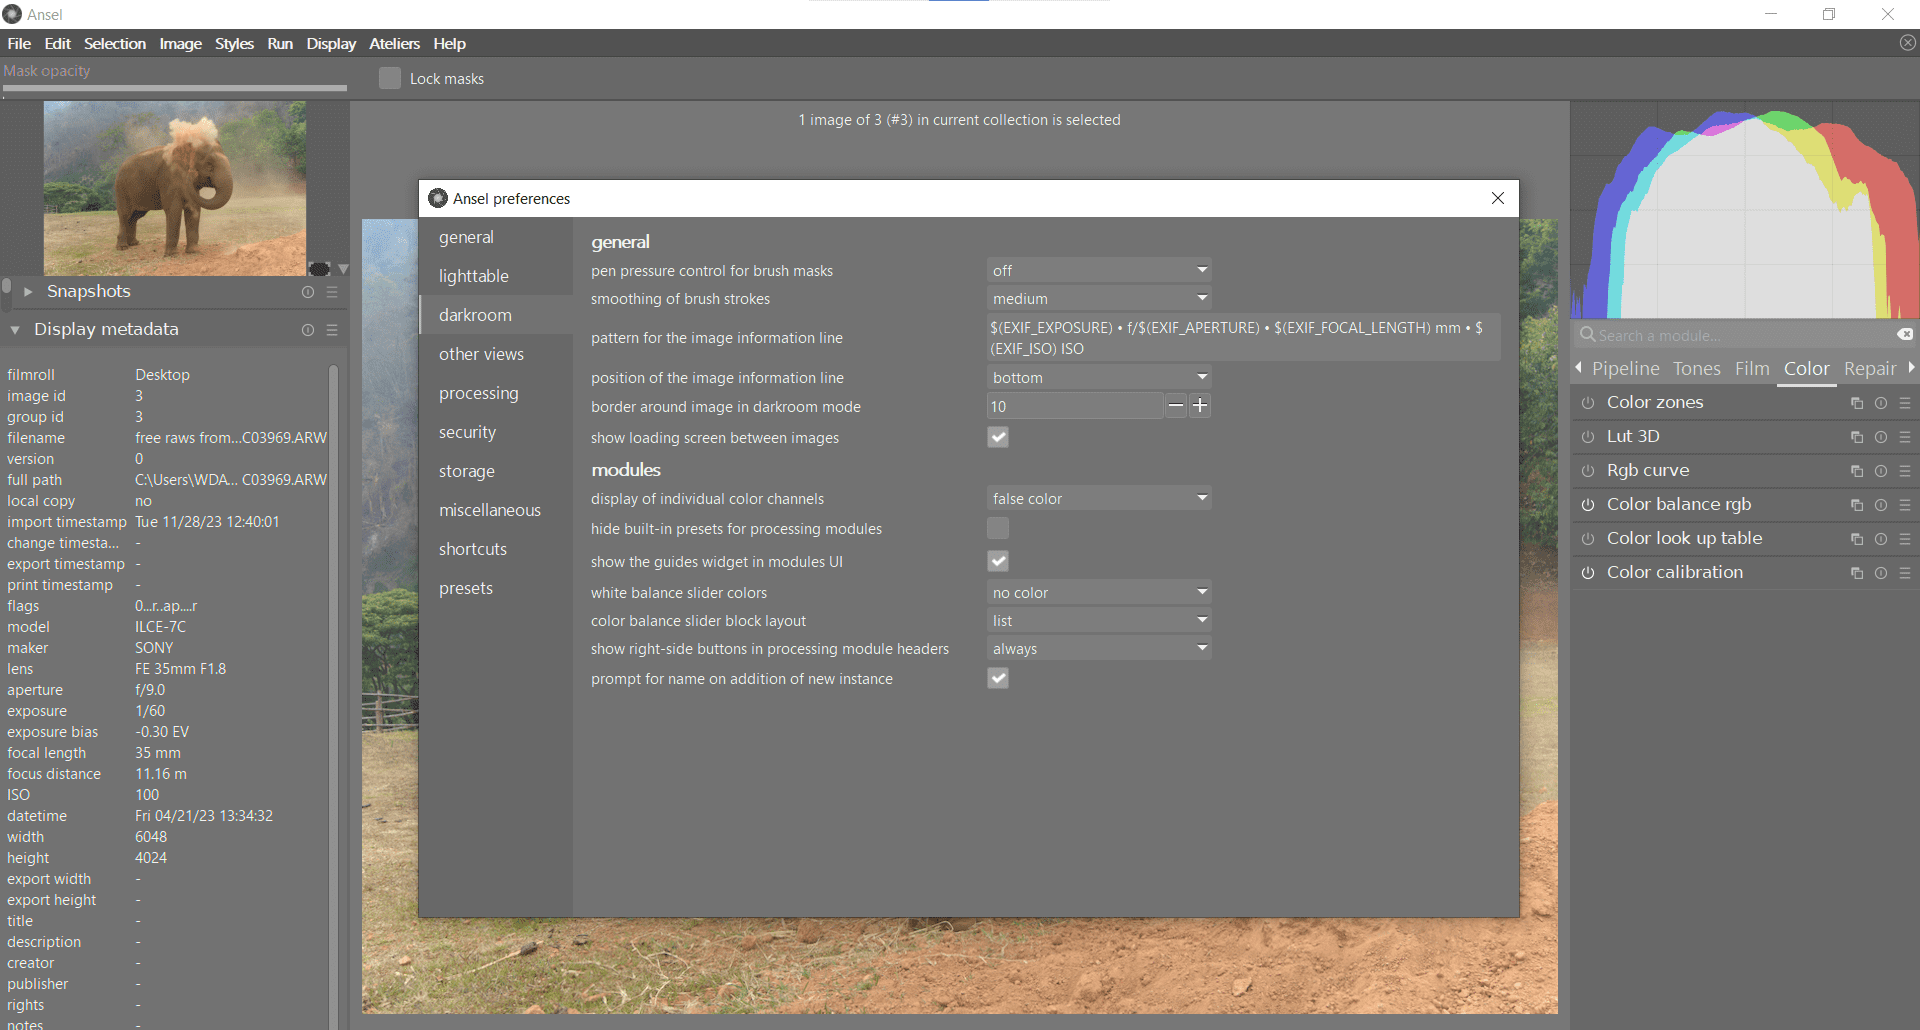Show previous module group tabs with left arrow

[1579, 368]
